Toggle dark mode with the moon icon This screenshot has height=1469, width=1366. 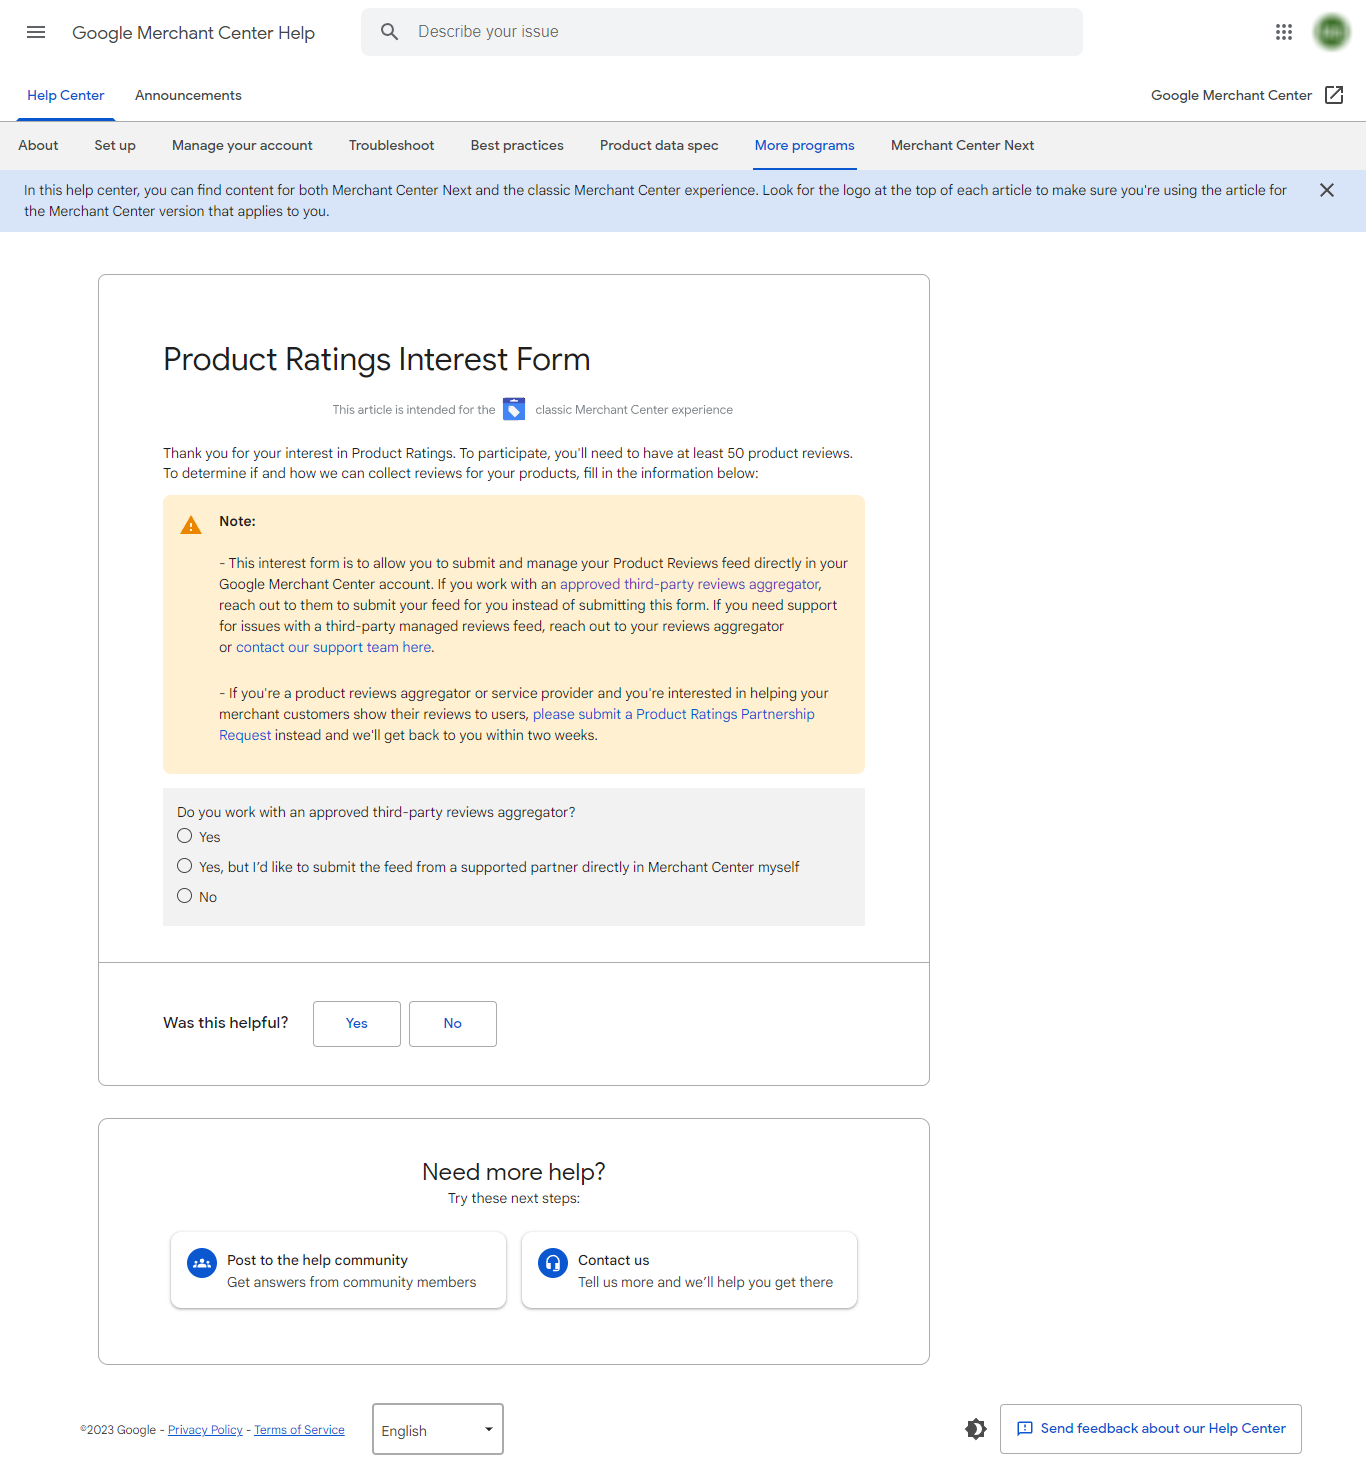(x=975, y=1429)
